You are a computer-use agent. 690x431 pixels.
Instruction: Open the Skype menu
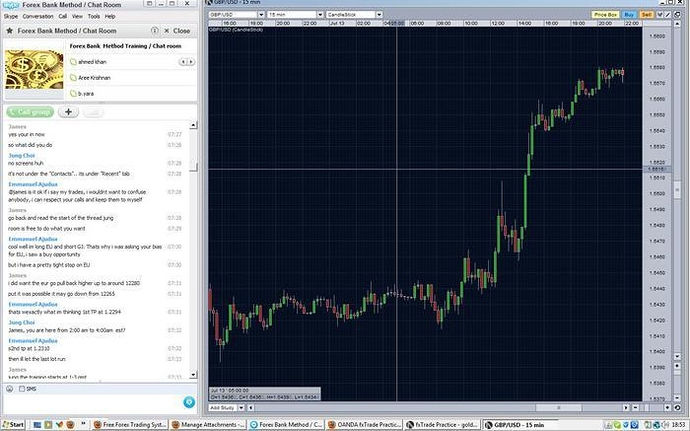pos(11,16)
